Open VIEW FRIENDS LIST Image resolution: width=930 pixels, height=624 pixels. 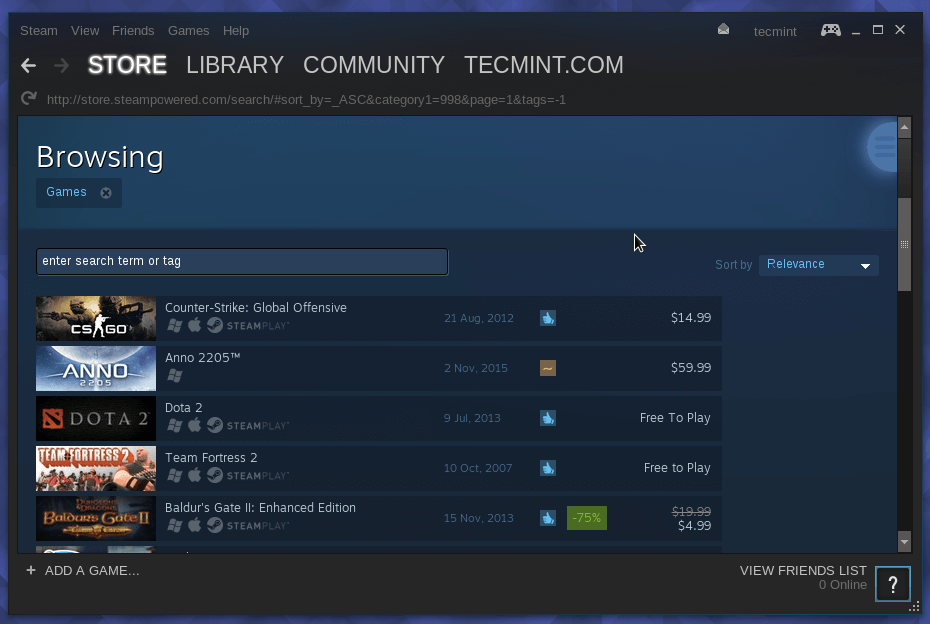[803, 571]
